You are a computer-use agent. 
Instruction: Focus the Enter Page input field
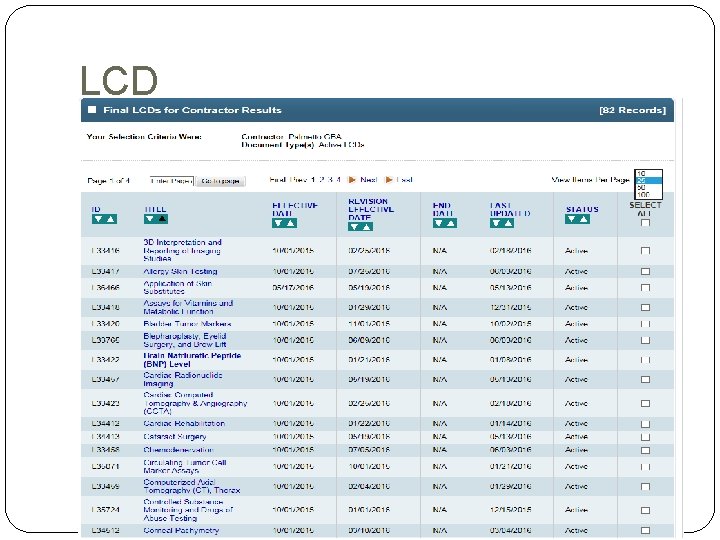[x=171, y=181]
